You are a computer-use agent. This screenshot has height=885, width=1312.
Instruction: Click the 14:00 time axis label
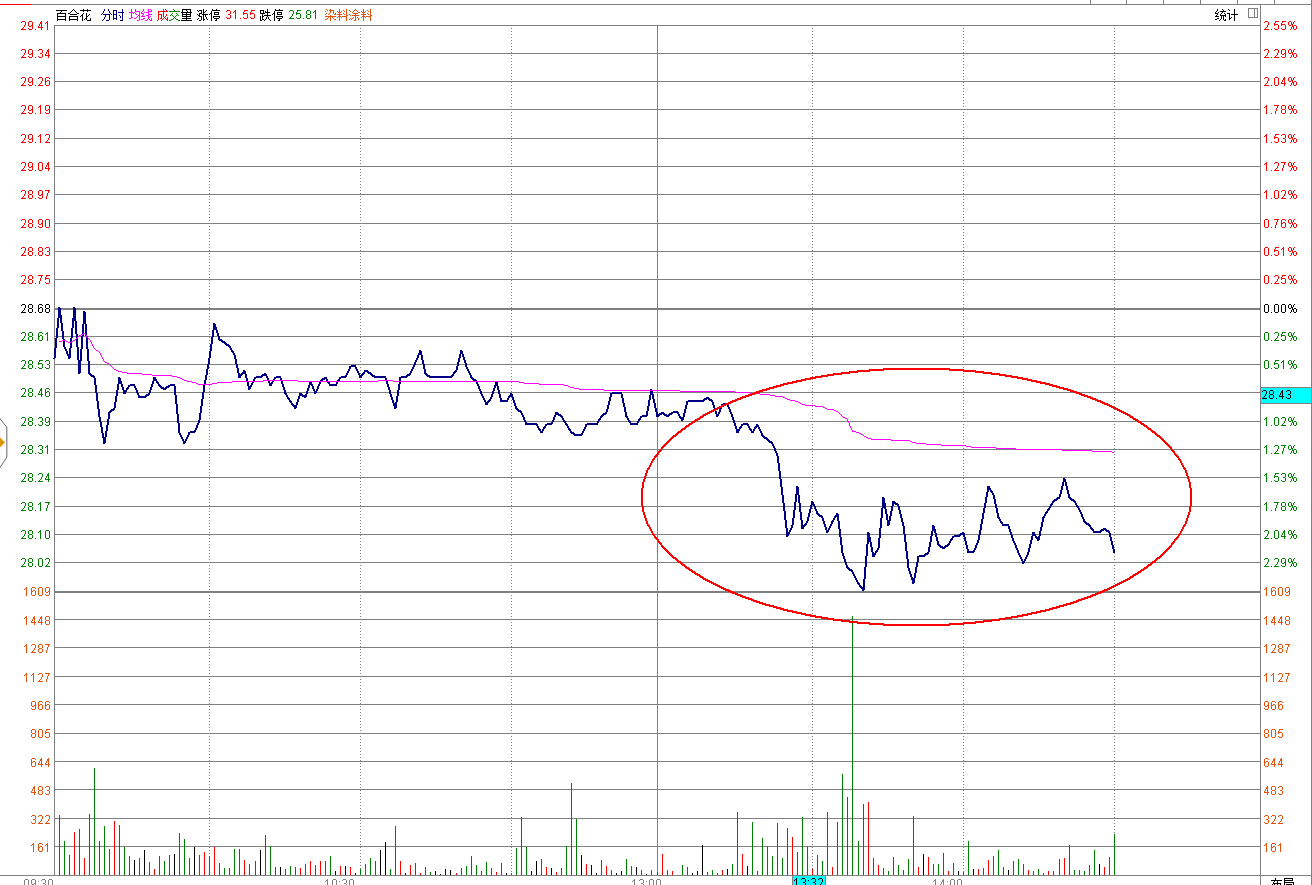coord(947,880)
